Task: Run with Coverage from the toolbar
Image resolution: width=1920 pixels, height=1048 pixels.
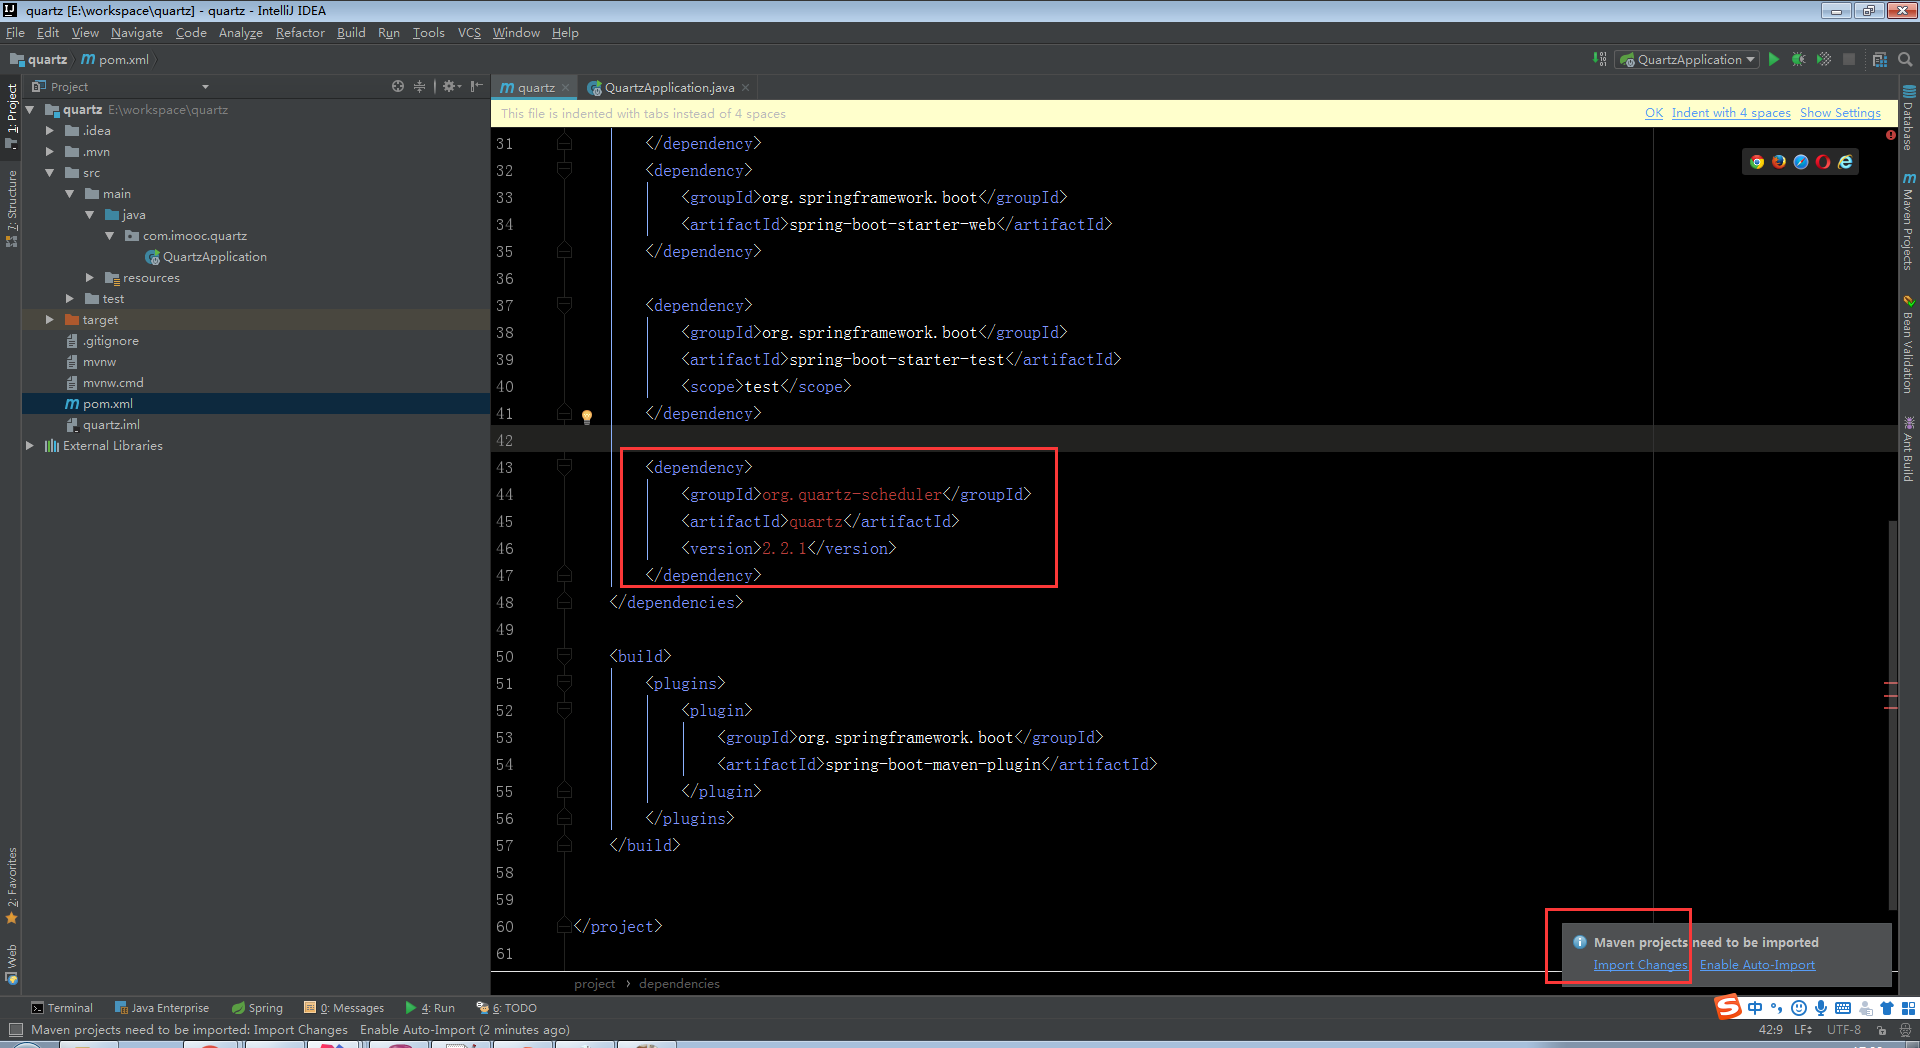Action: (x=1824, y=60)
